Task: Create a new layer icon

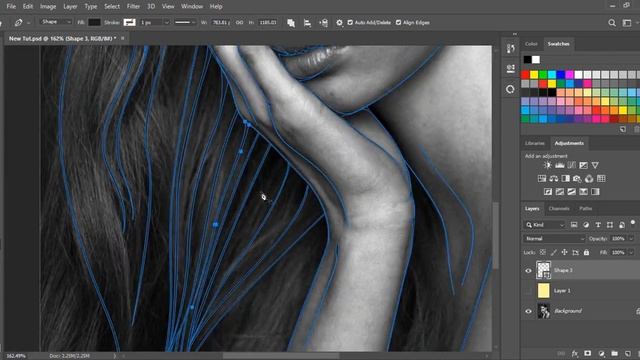Action: (x=628, y=353)
